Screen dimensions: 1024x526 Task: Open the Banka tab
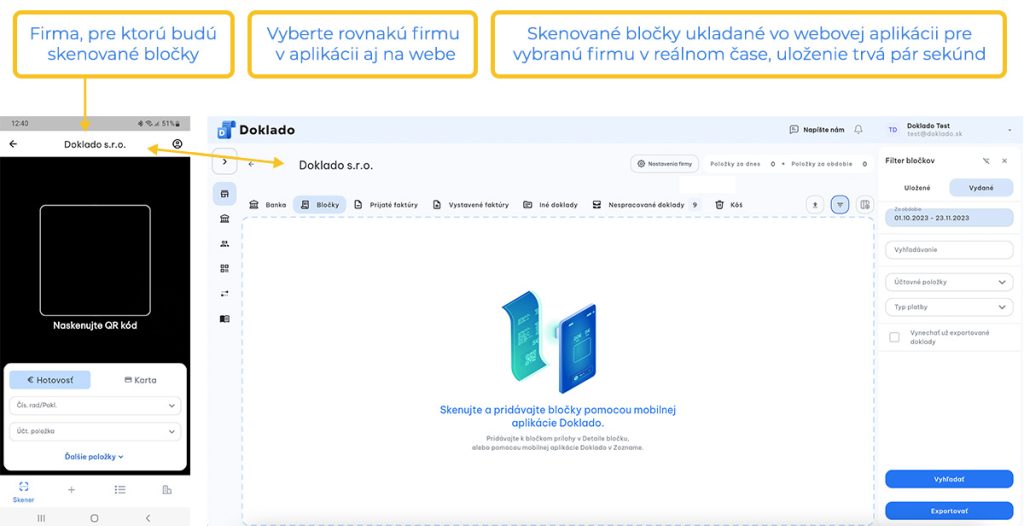[268, 205]
